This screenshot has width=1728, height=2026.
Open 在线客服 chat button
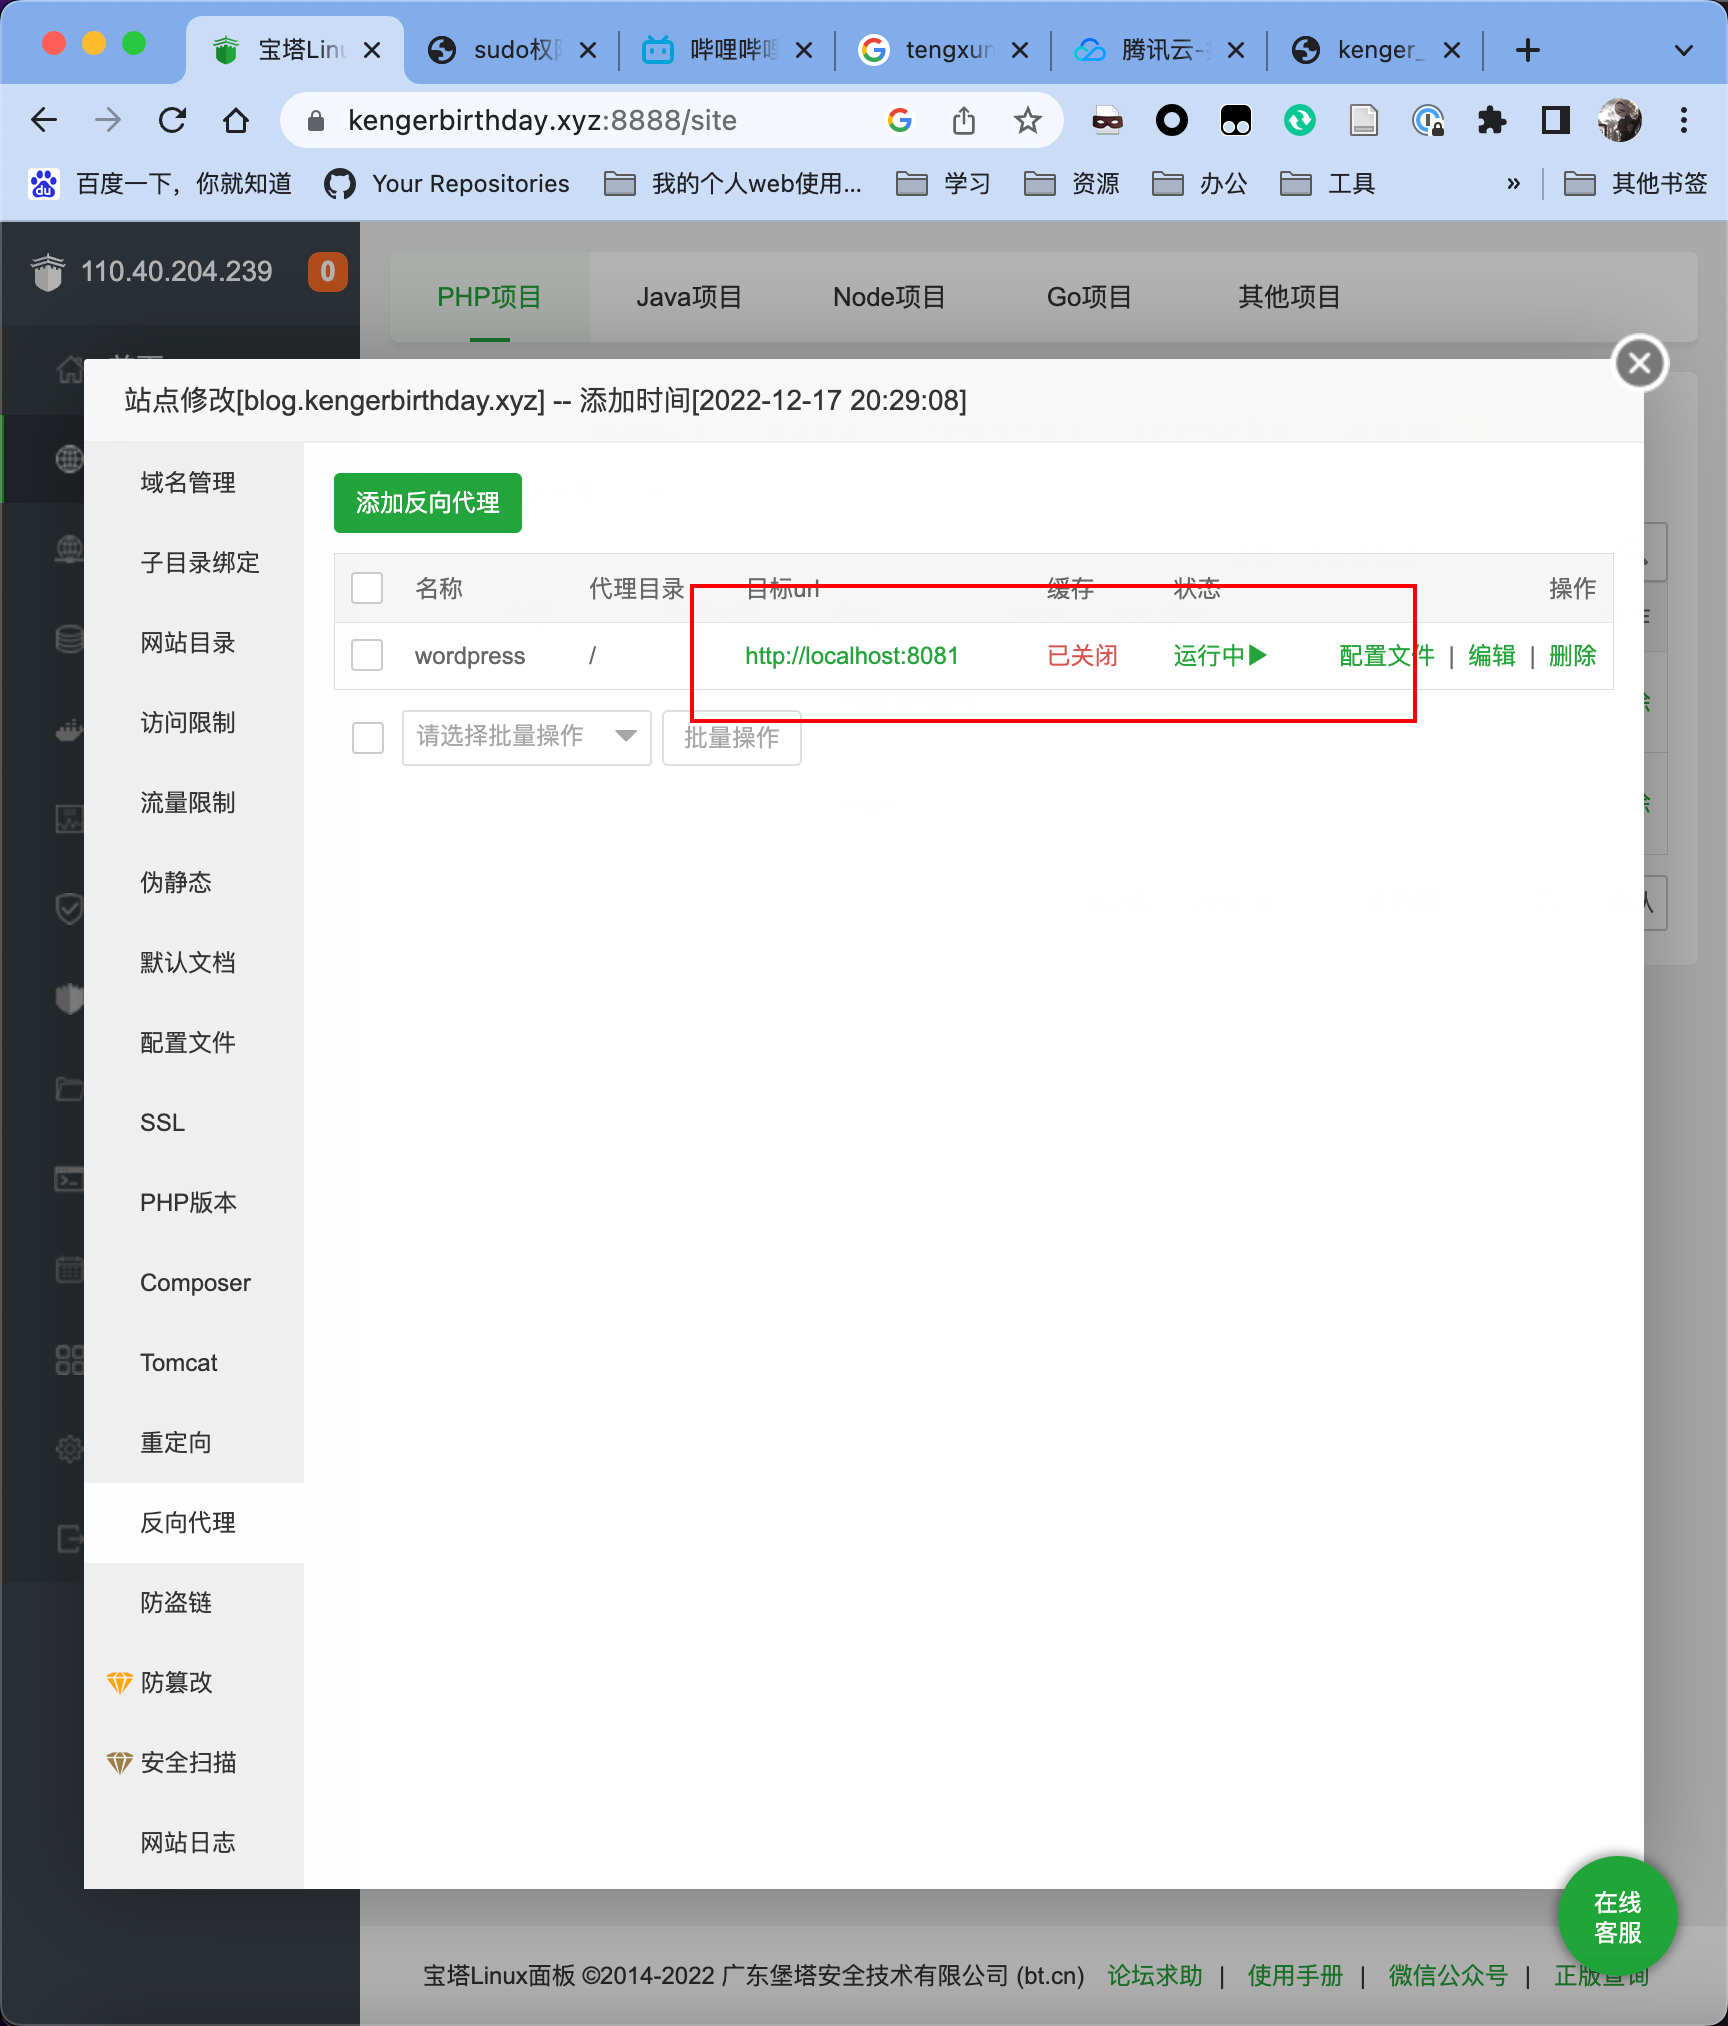point(1617,1916)
